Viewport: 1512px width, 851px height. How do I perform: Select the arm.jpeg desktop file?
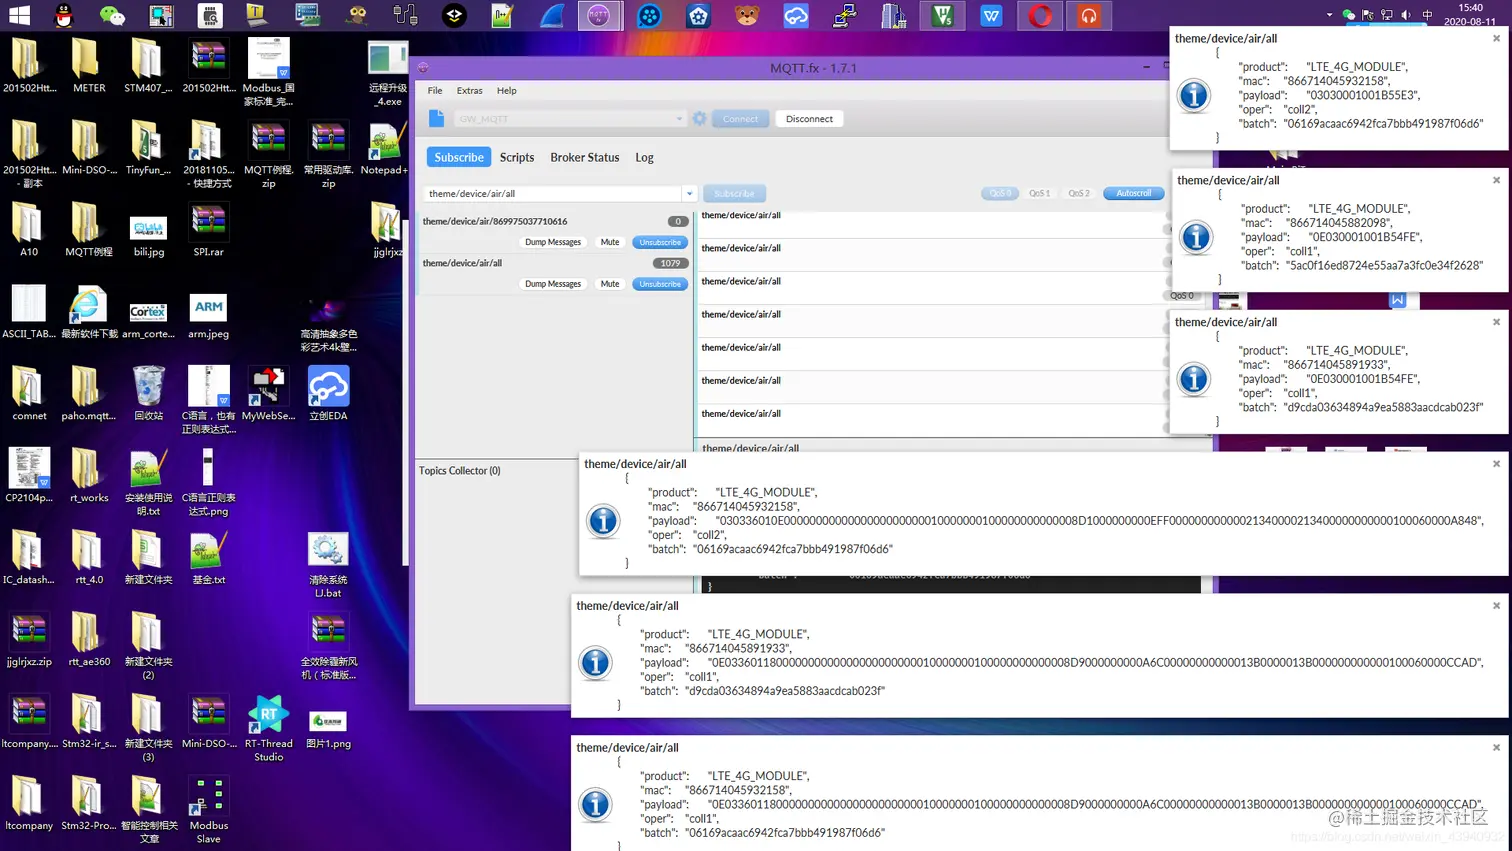coord(208,316)
